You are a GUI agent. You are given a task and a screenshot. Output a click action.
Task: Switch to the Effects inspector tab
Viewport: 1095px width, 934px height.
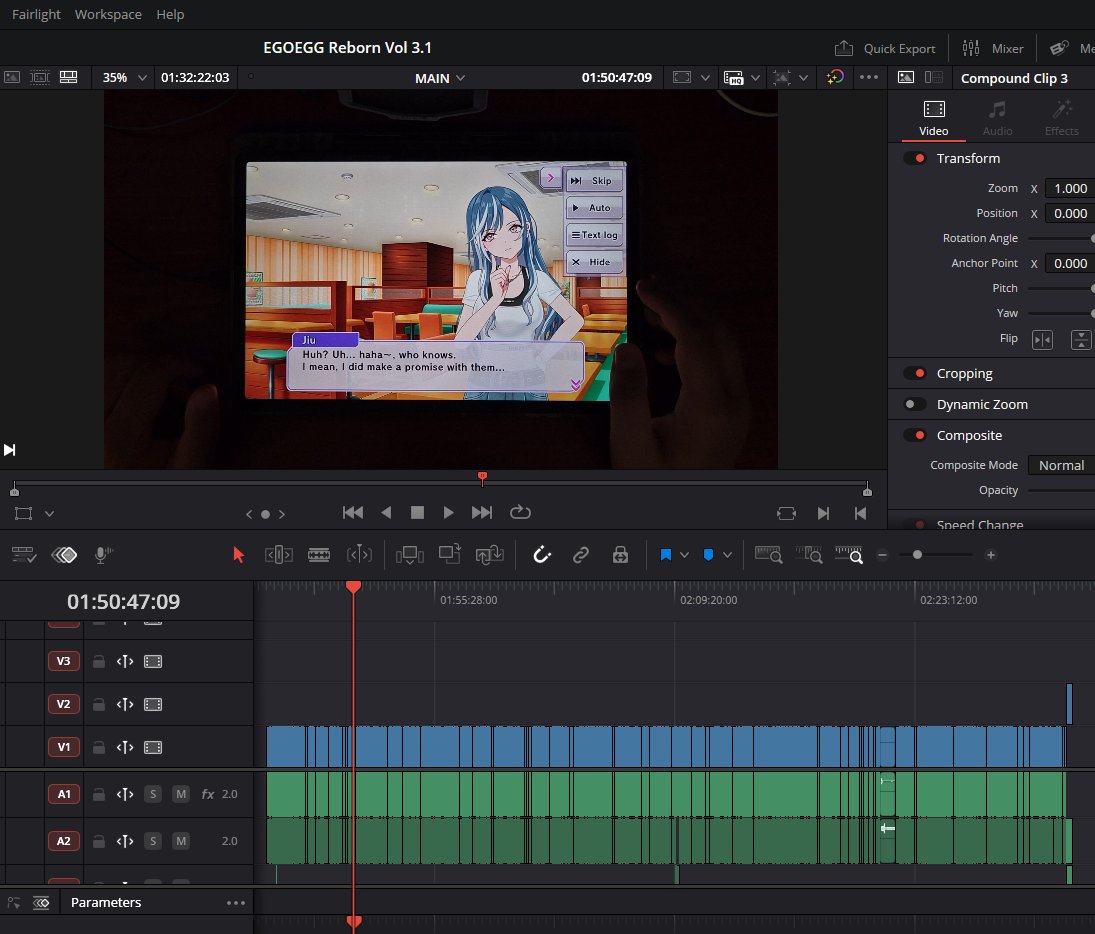[1061, 118]
